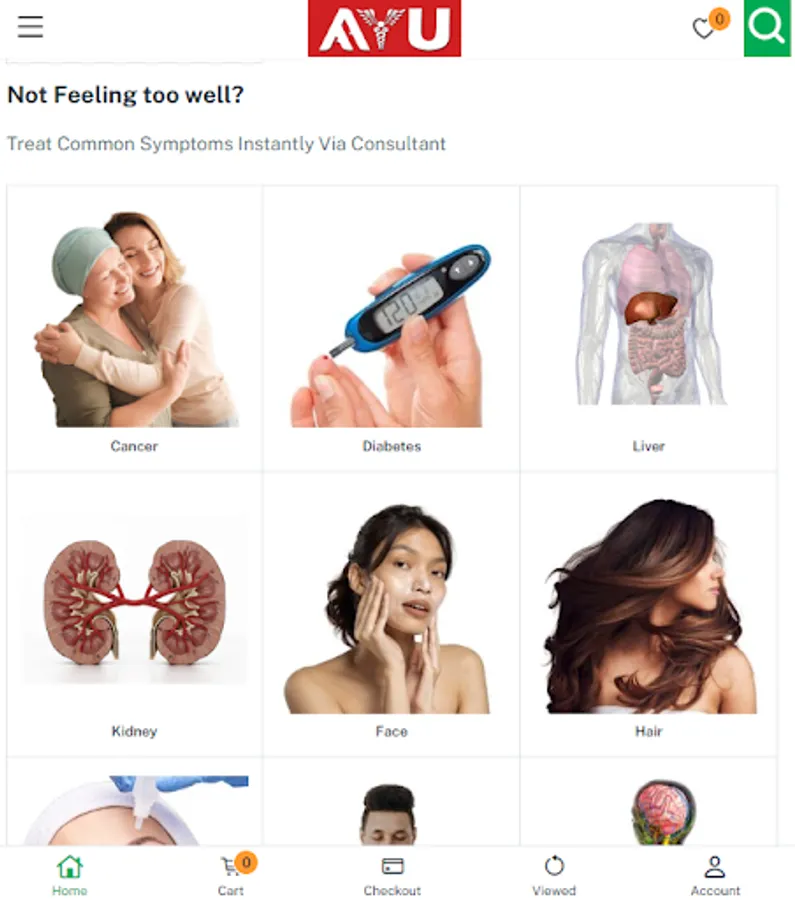The image size is (795, 900).
Task: Open the brain image category
Action: (663, 811)
